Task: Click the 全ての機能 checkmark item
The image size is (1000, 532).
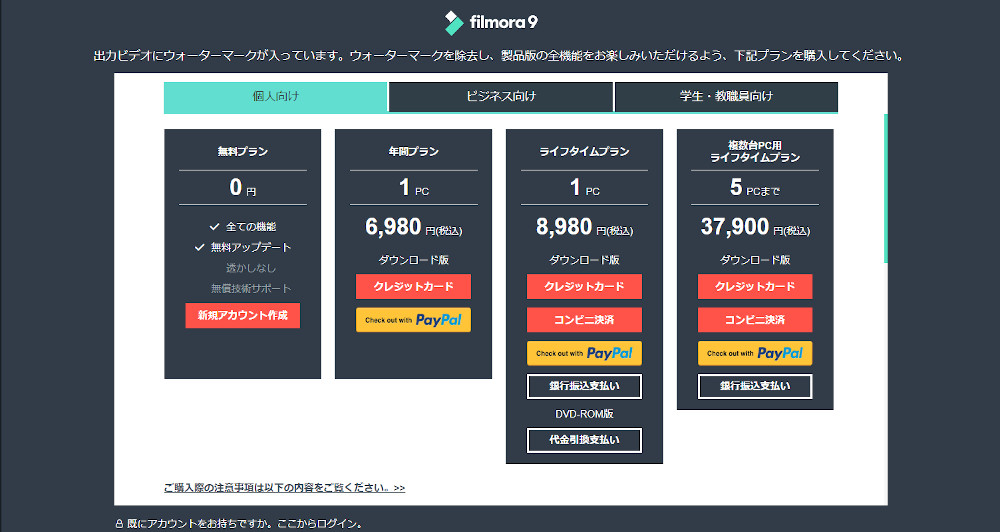Action: tap(243, 226)
